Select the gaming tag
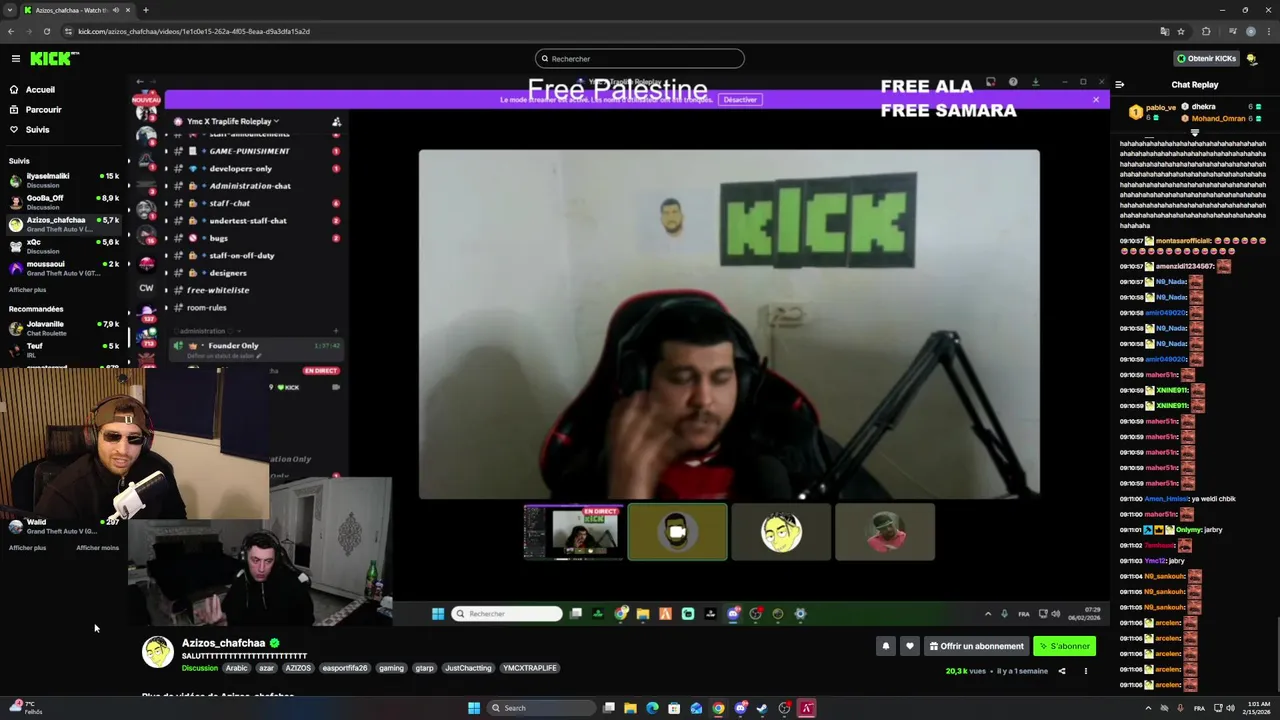This screenshot has height=720, width=1280. click(x=391, y=668)
